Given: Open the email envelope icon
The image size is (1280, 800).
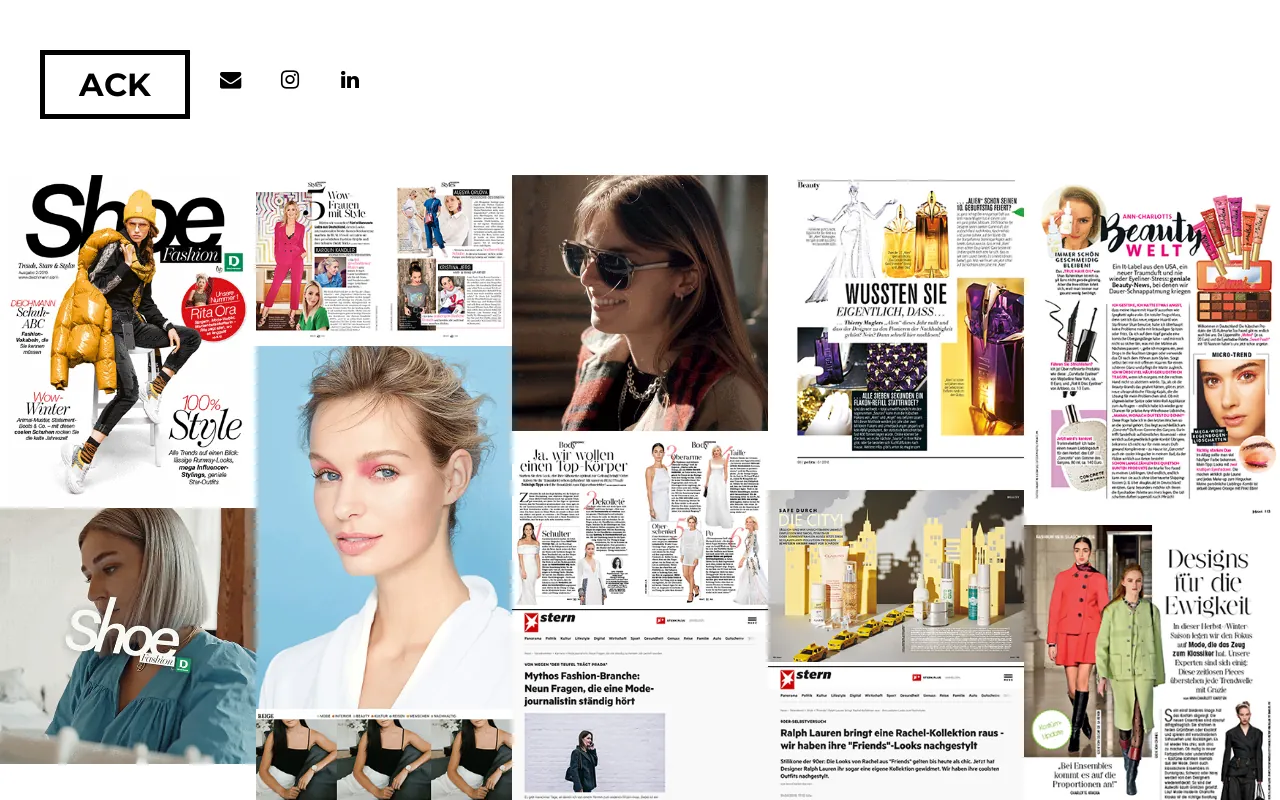Looking at the screenshot, I should (230, 80).
